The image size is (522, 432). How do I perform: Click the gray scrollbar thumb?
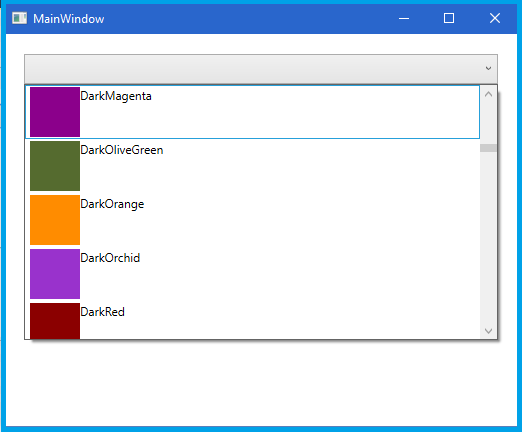pyautogui.click(x=488, y=148)
